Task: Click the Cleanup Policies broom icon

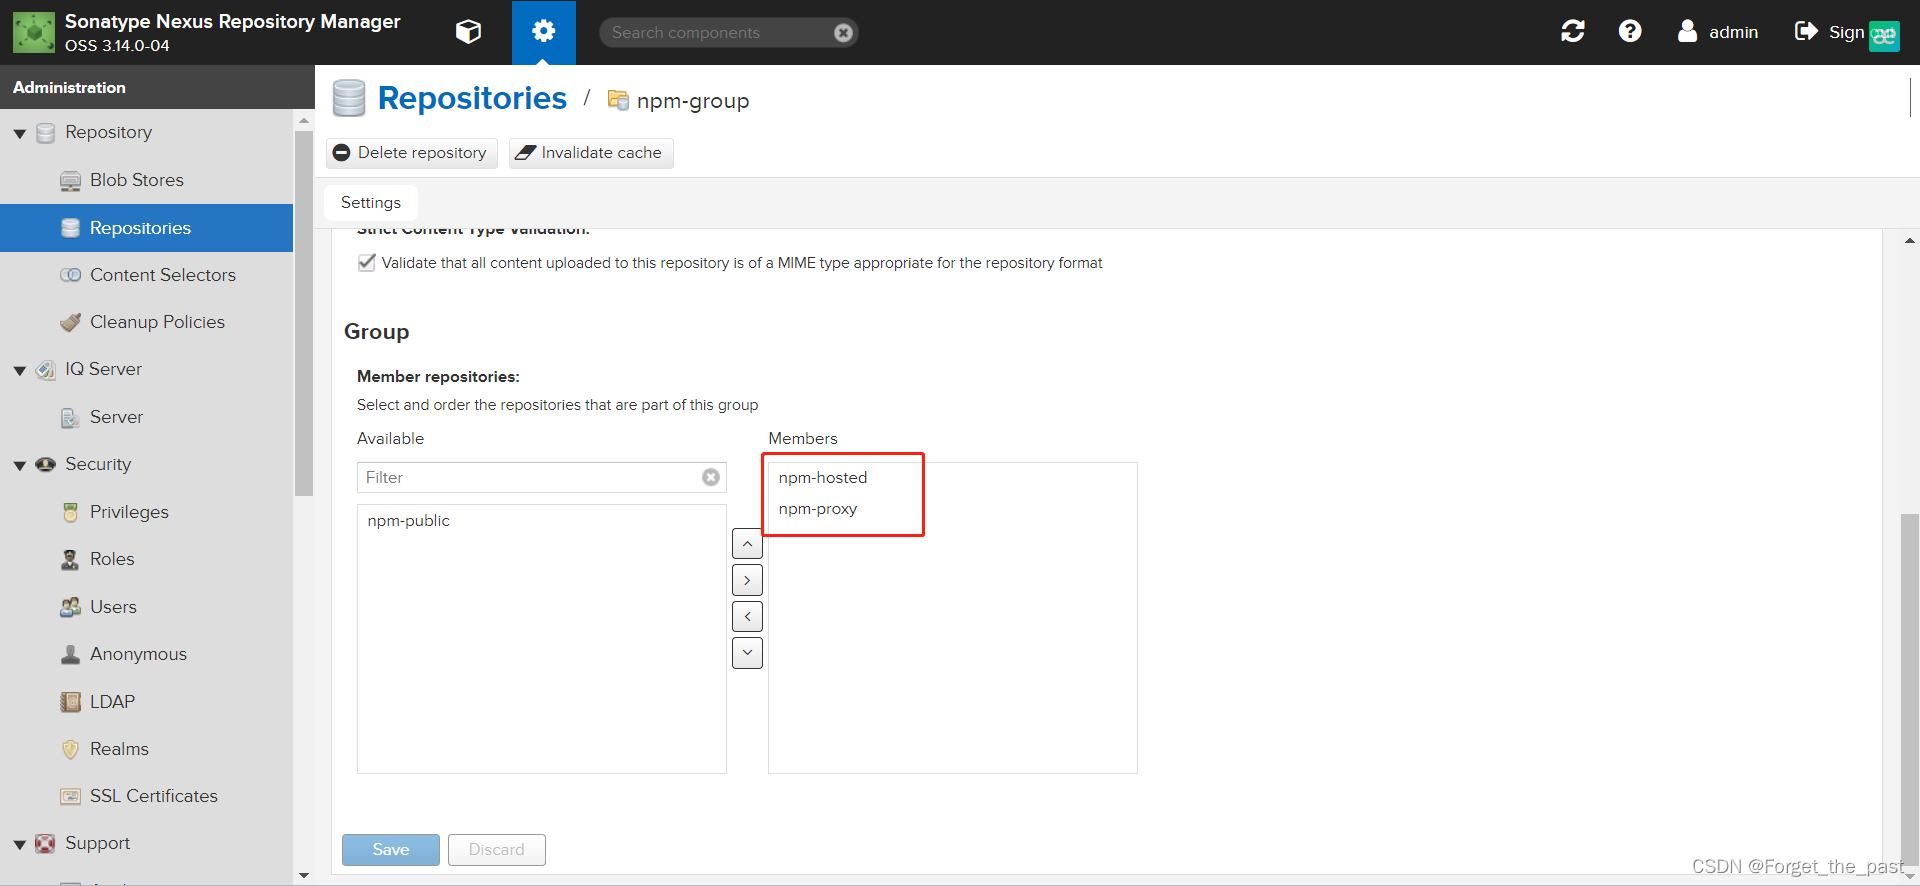Action: [x=70, y=322]
